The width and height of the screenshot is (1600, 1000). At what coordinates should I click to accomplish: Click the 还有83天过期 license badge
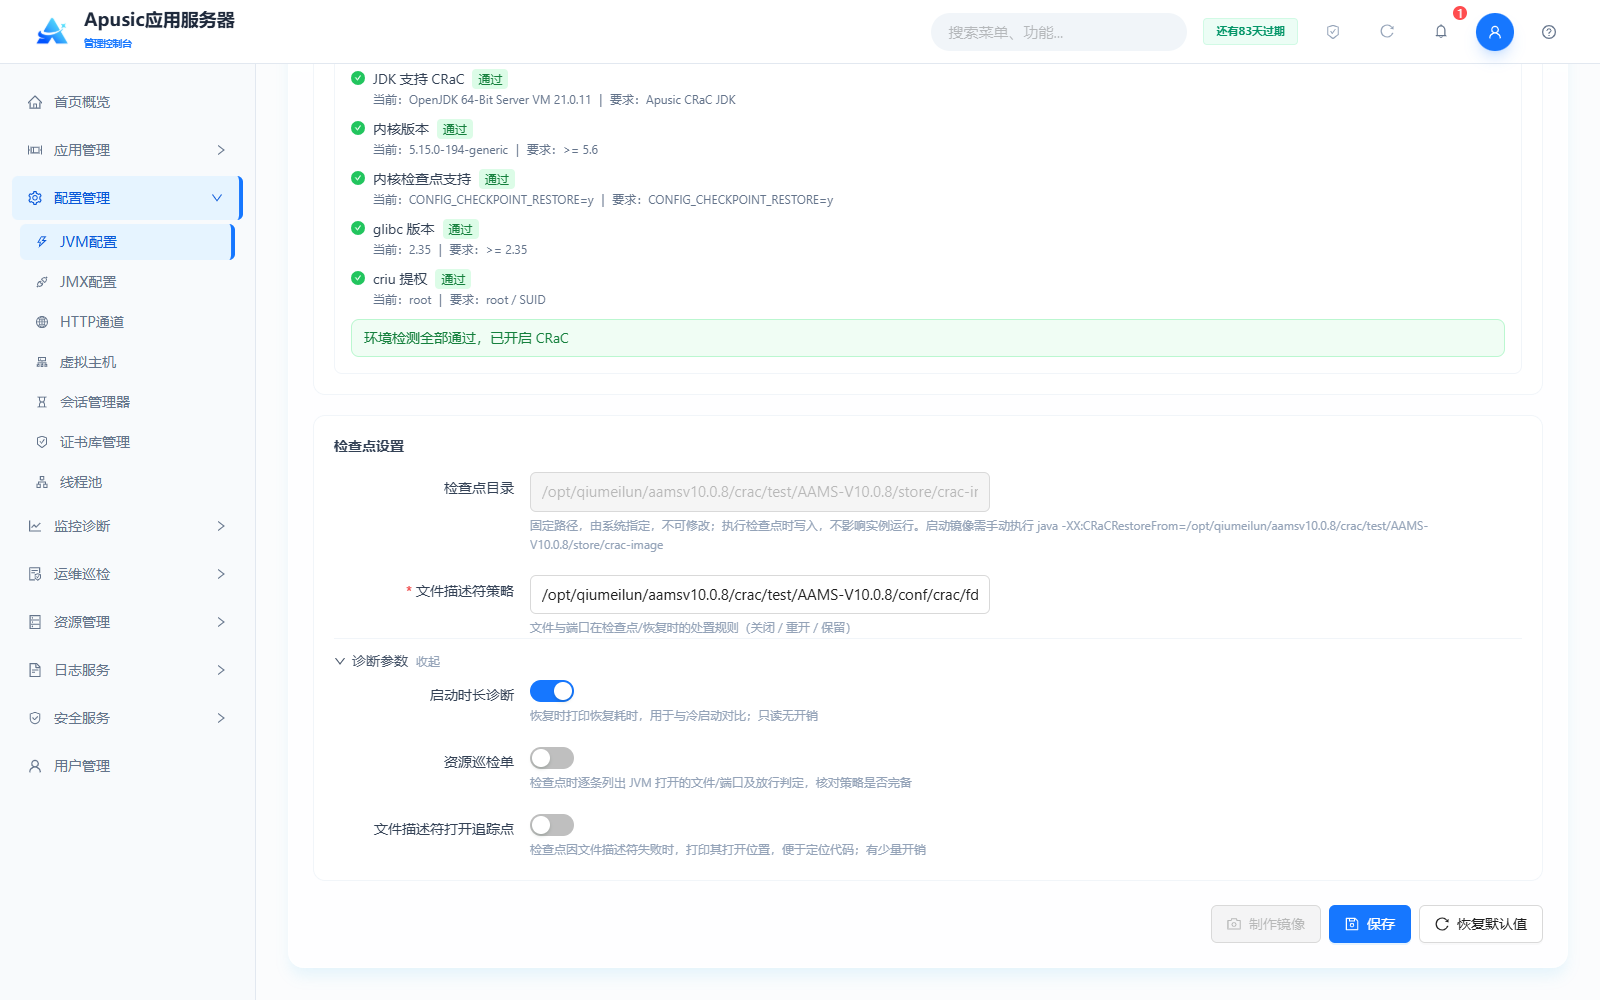tap(1250, 32)
